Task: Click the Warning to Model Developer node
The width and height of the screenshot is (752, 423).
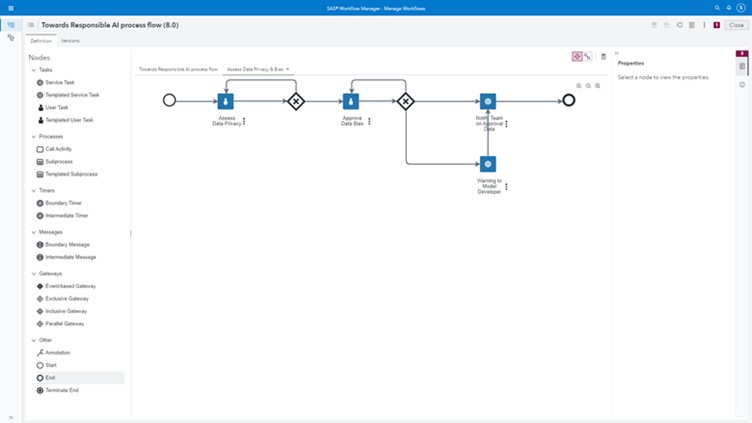Action: tap(488, 164)
